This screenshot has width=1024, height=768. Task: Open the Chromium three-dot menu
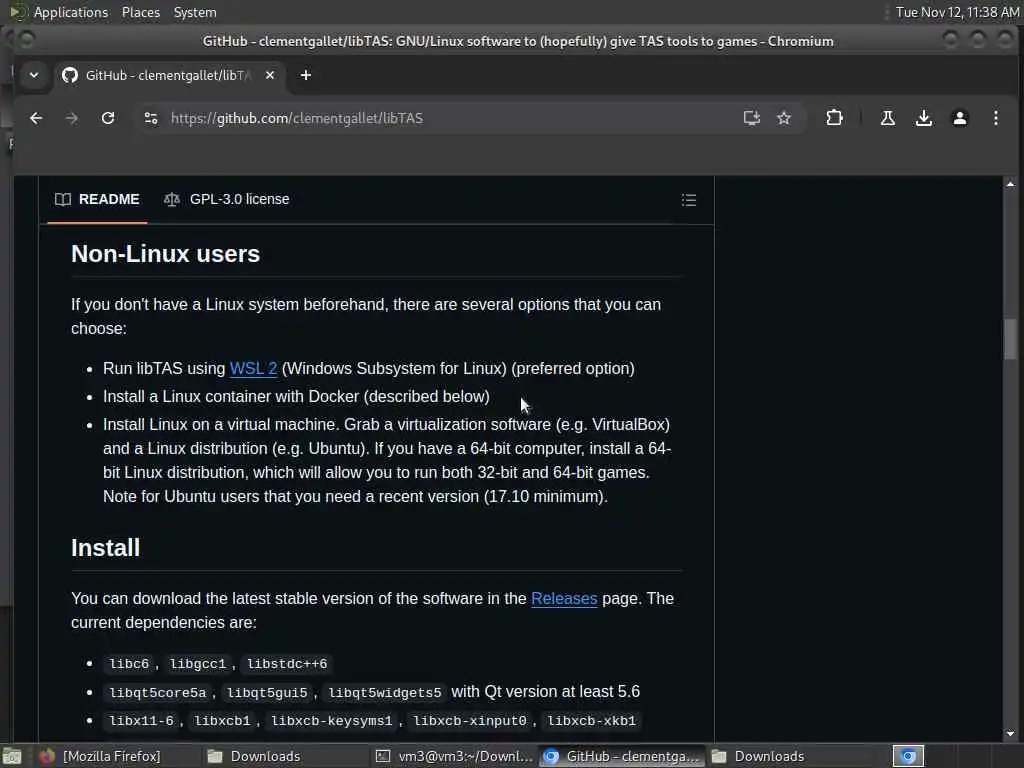(995, 118)
